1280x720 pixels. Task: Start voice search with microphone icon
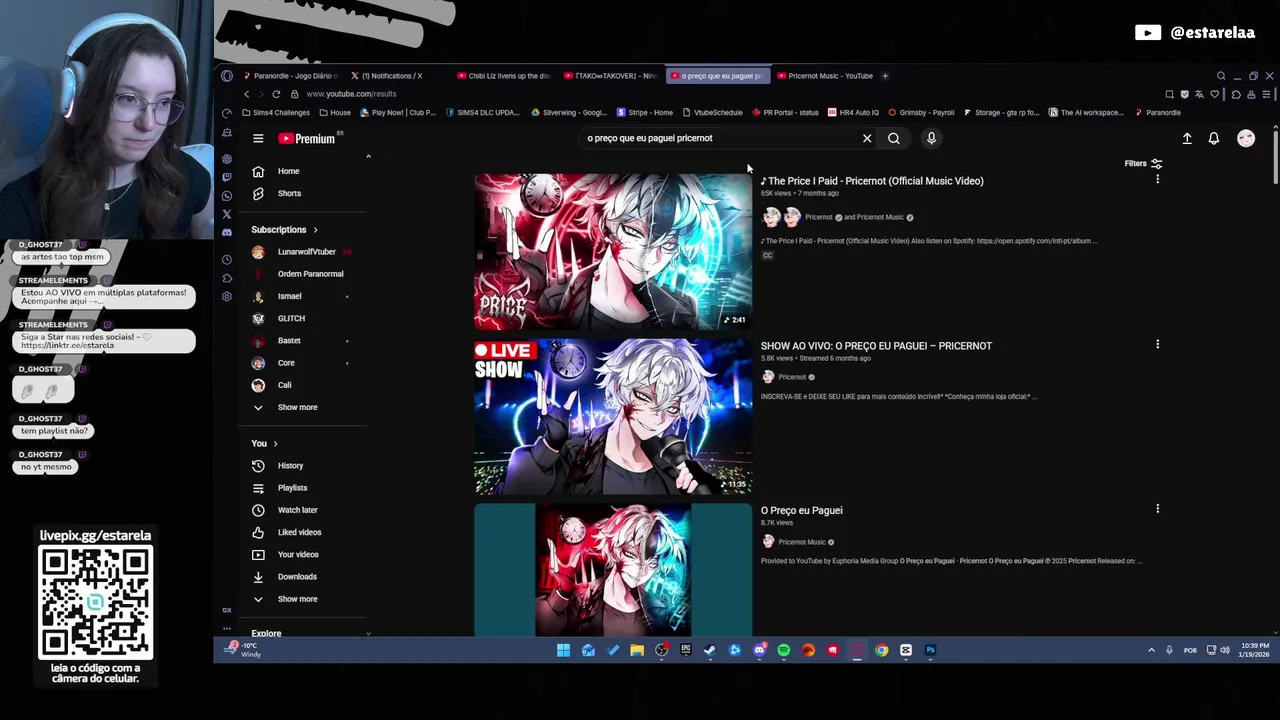(931, 138)
